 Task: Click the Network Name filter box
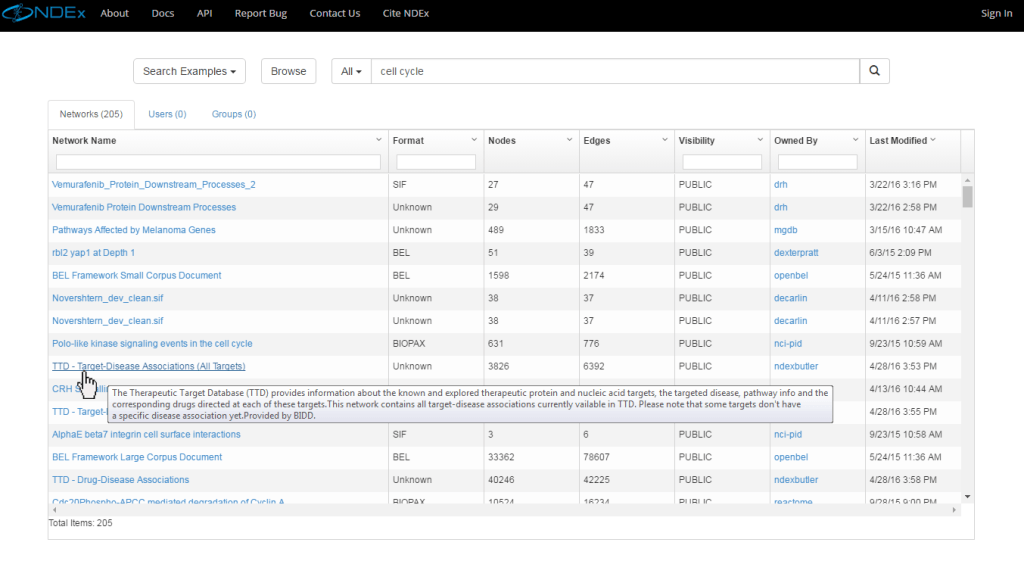[218, 162]
